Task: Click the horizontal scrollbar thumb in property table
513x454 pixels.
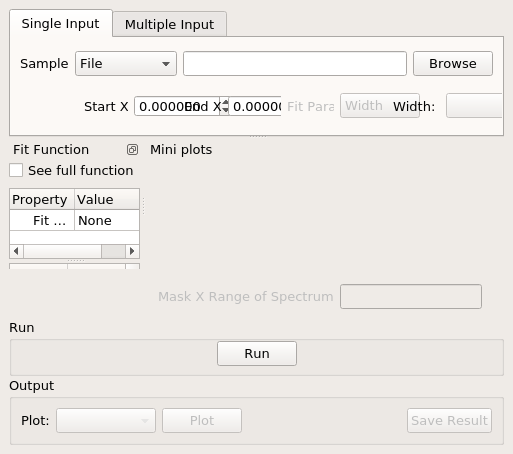Action: (113, 251)
